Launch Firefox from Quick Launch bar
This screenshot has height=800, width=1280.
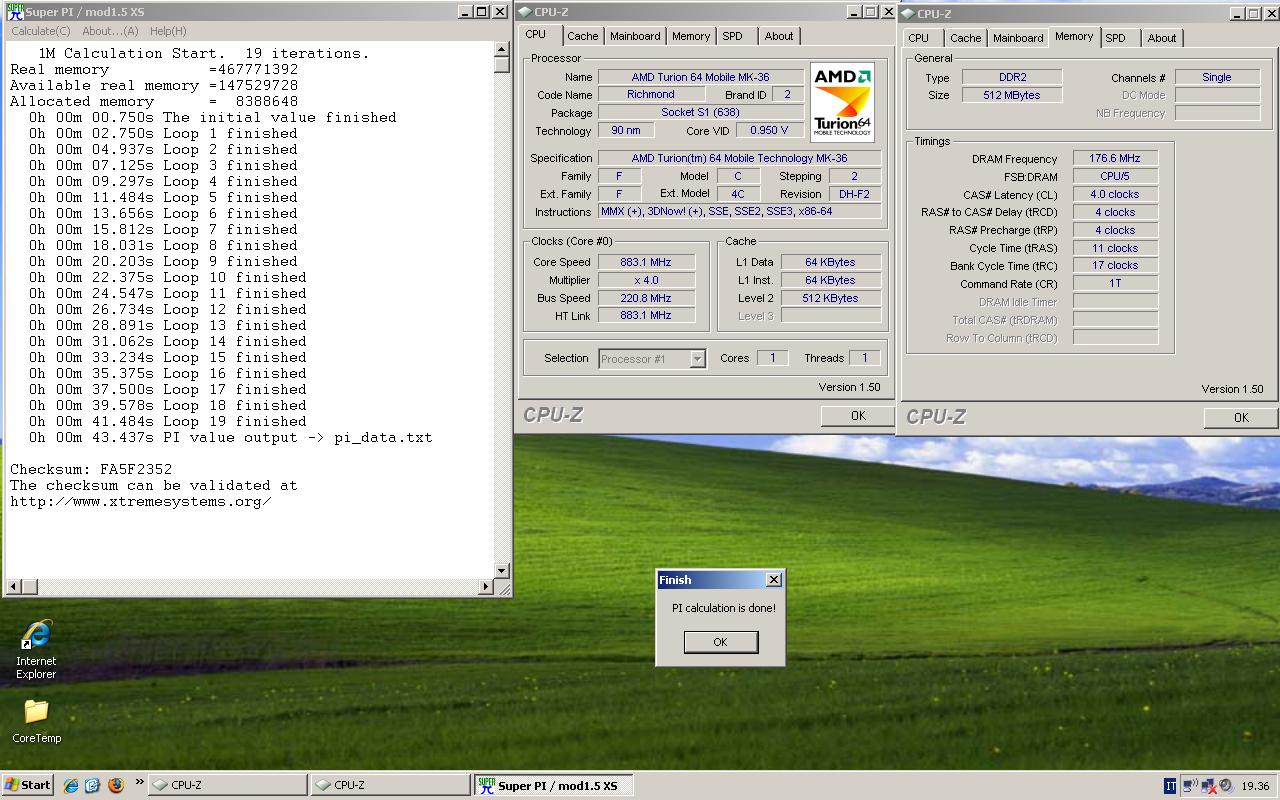[x=114, y=785]
